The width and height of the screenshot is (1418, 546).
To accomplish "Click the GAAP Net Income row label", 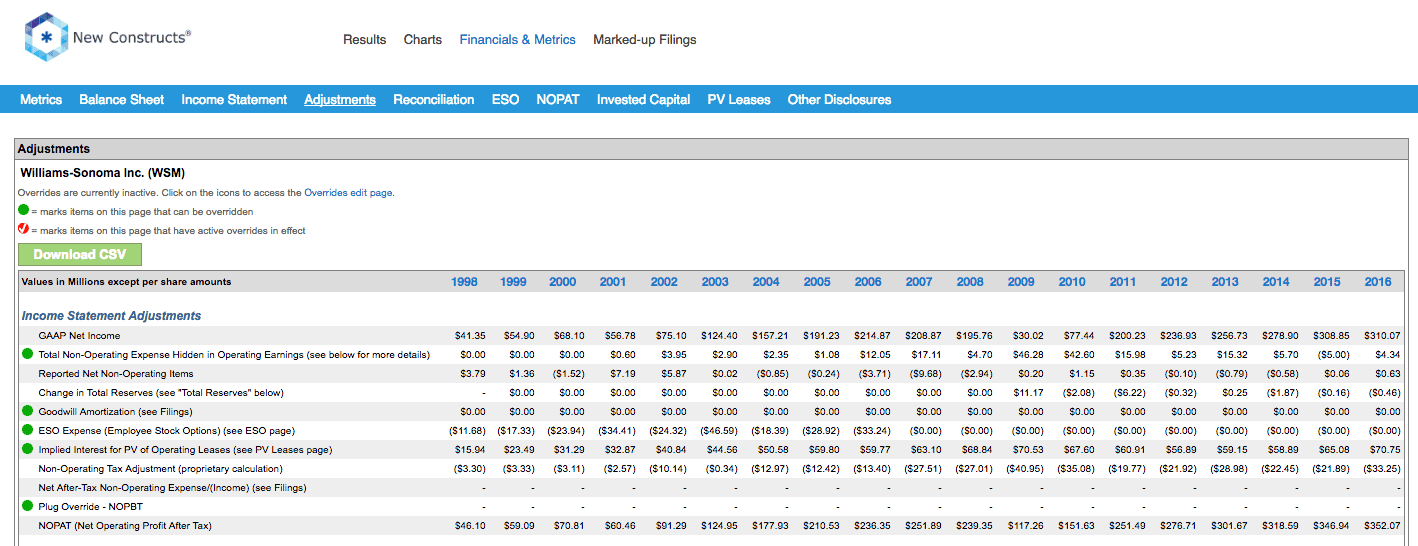I will coord(79,335).
